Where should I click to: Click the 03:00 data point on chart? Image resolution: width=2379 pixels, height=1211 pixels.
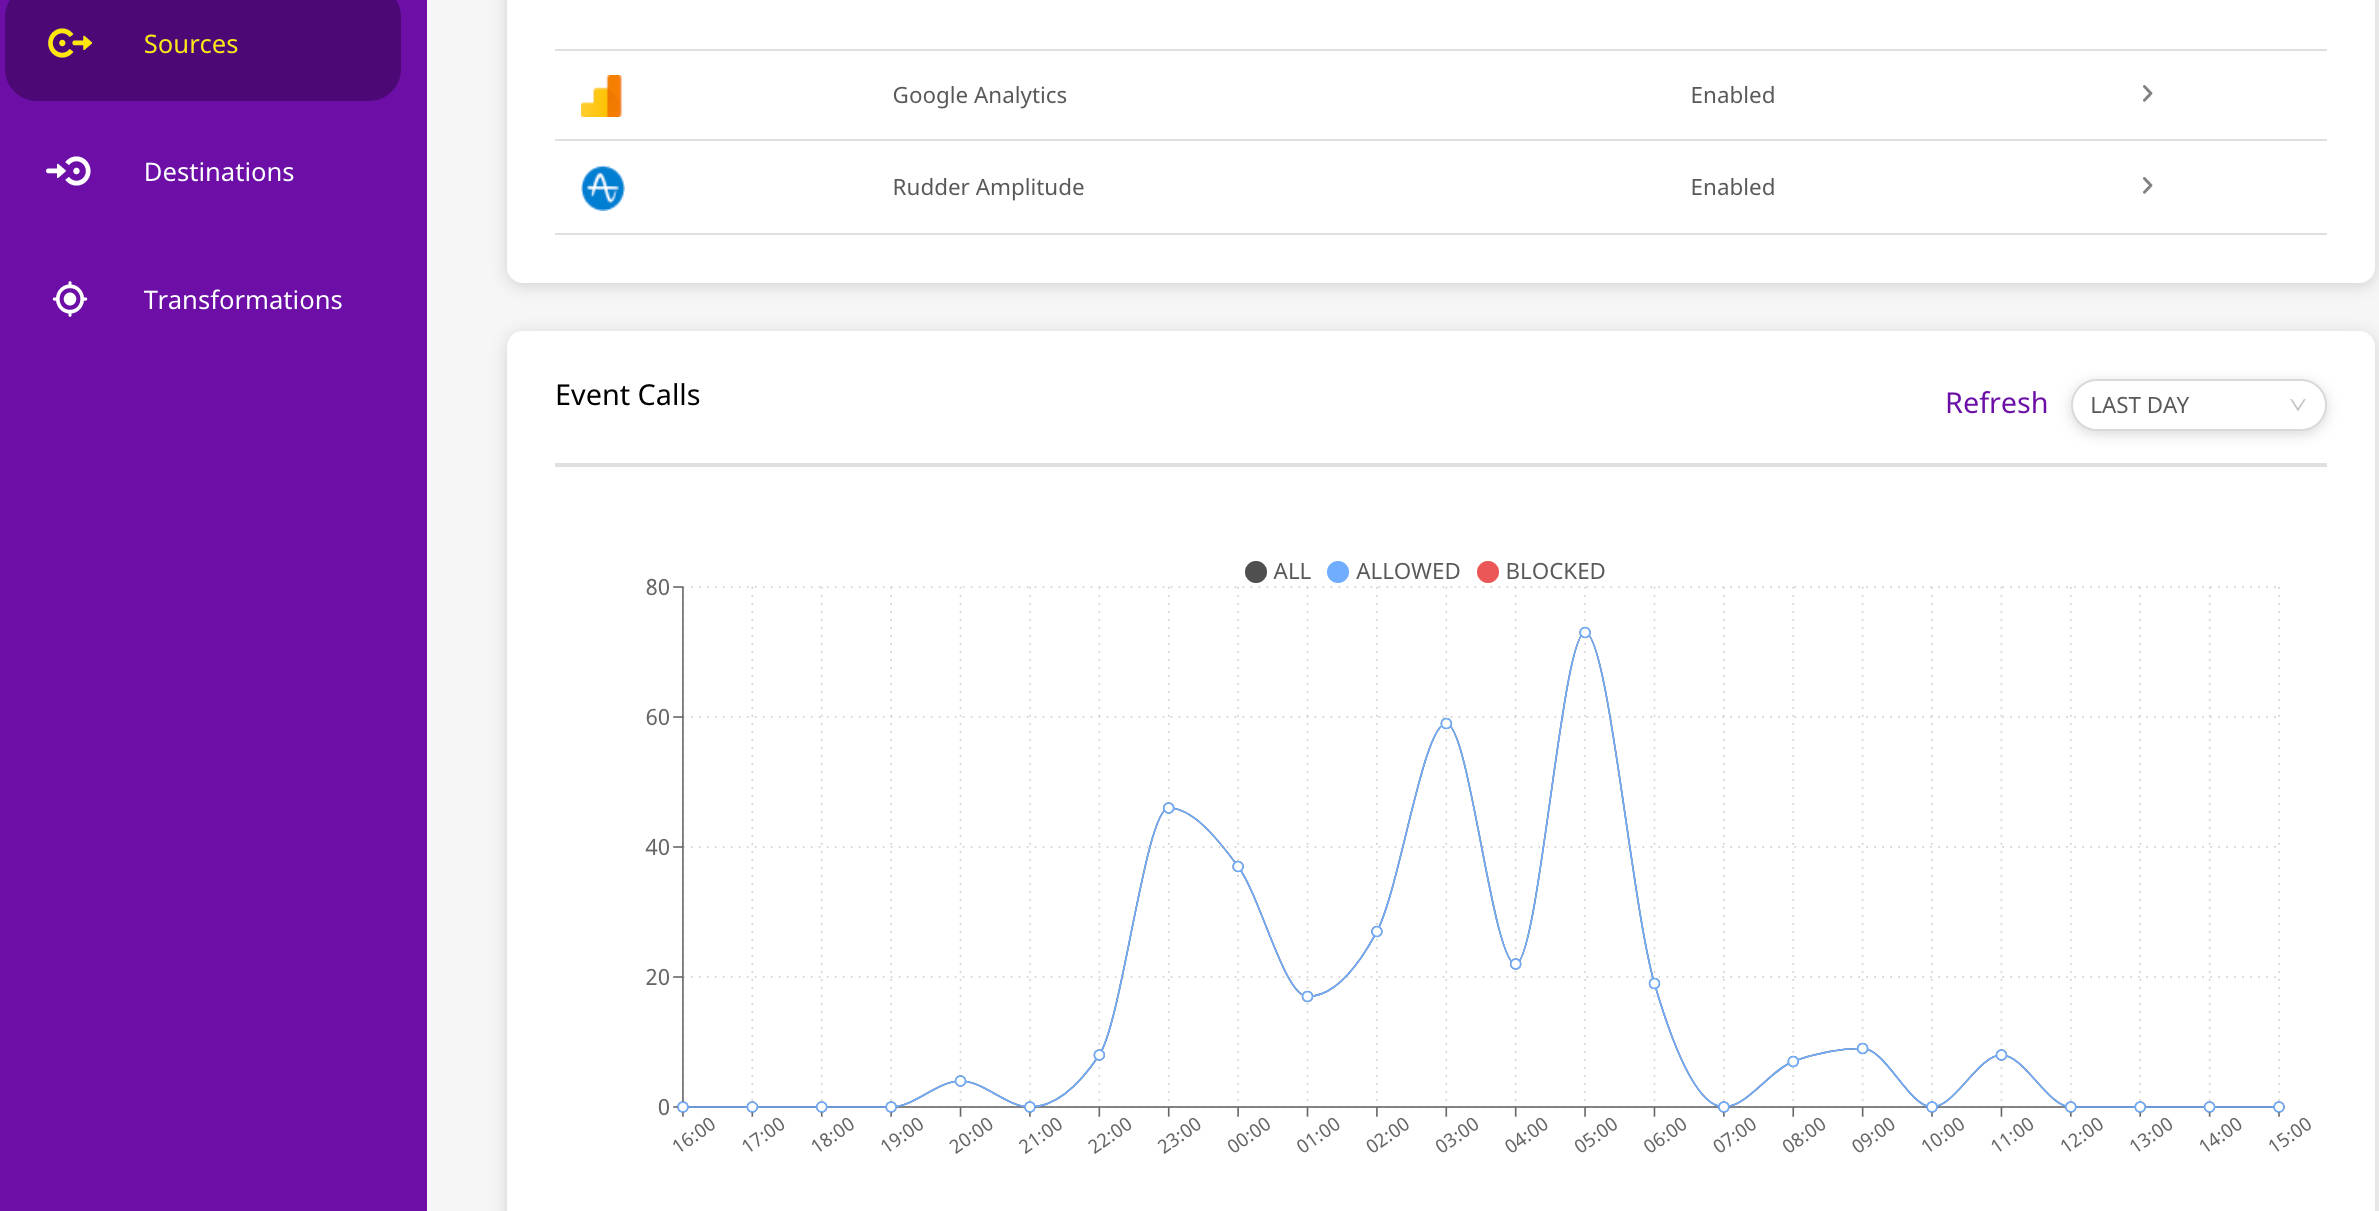[x=1445, y=723]
